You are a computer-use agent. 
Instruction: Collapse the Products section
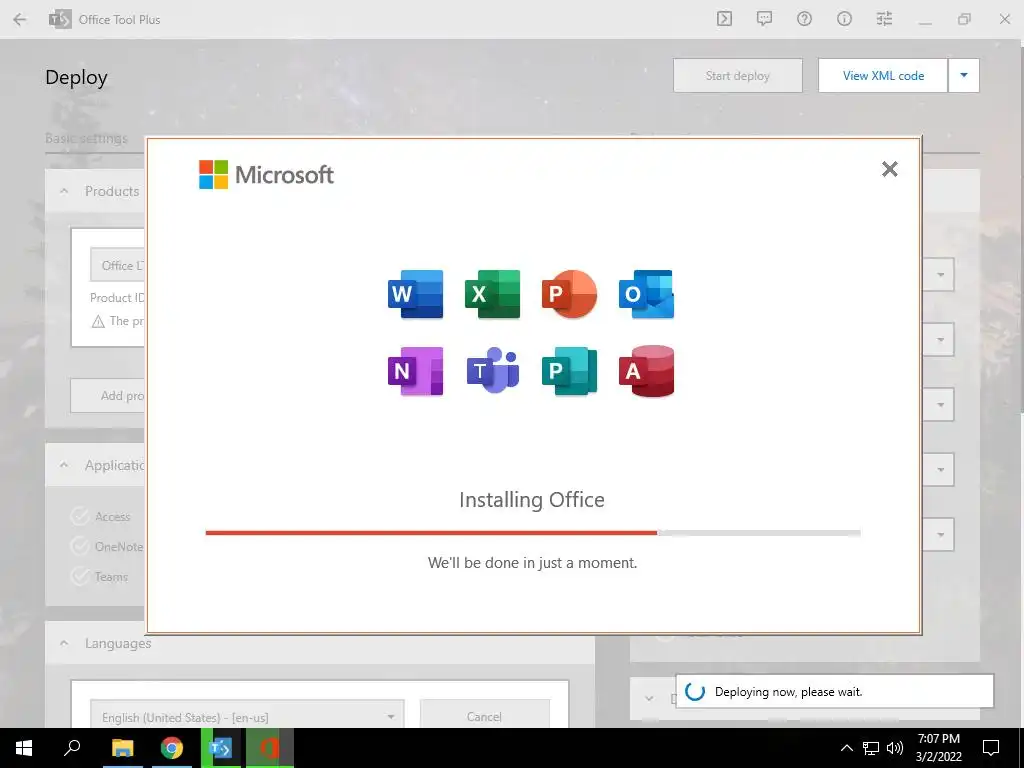click(x=64, y=191)
